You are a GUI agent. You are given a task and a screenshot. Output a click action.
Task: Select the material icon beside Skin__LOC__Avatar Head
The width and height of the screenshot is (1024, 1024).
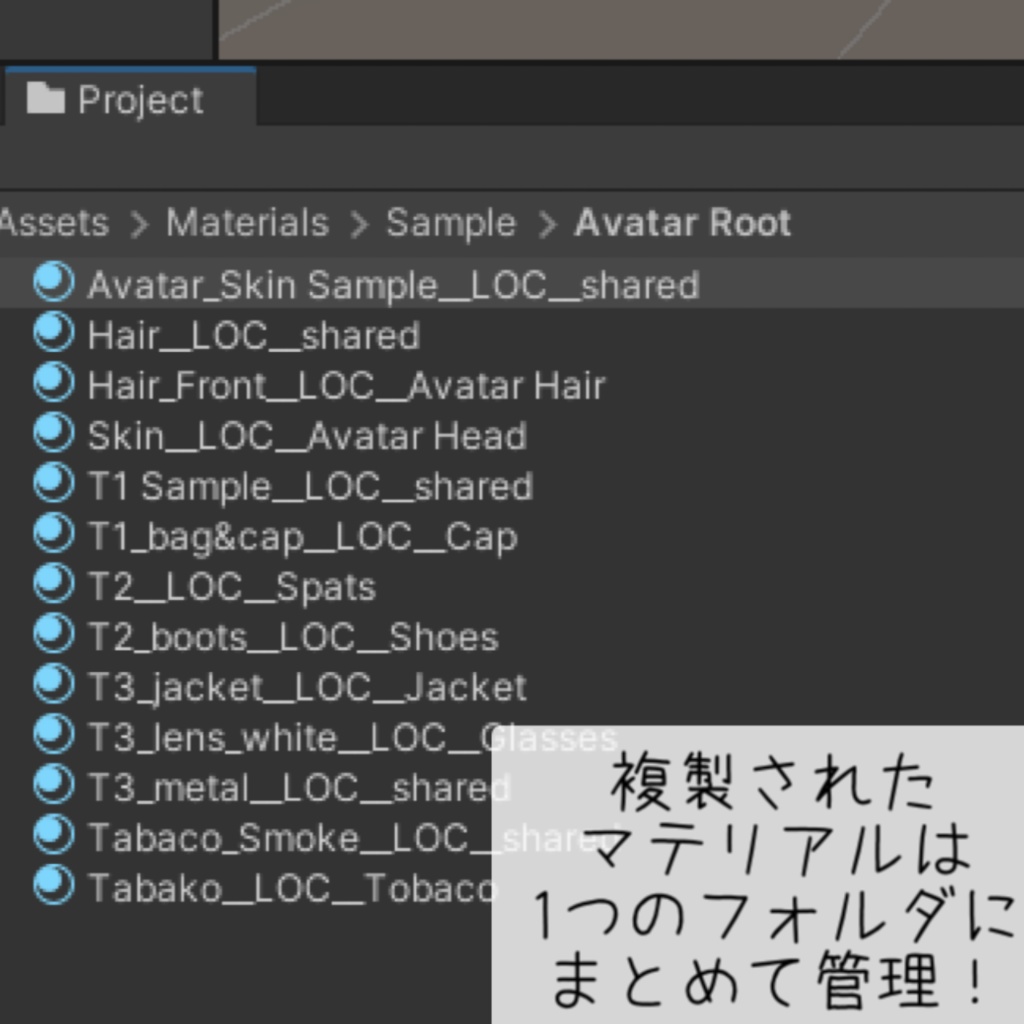(x=52, y=436)
